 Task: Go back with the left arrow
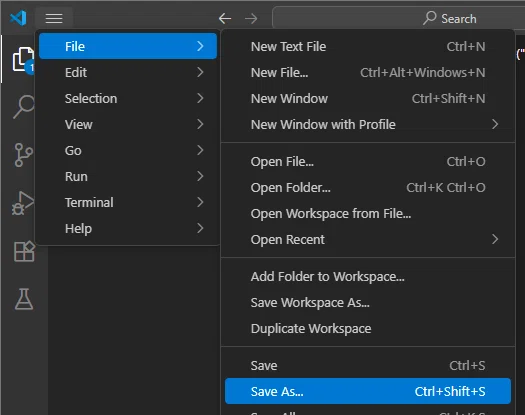(225, 18)
